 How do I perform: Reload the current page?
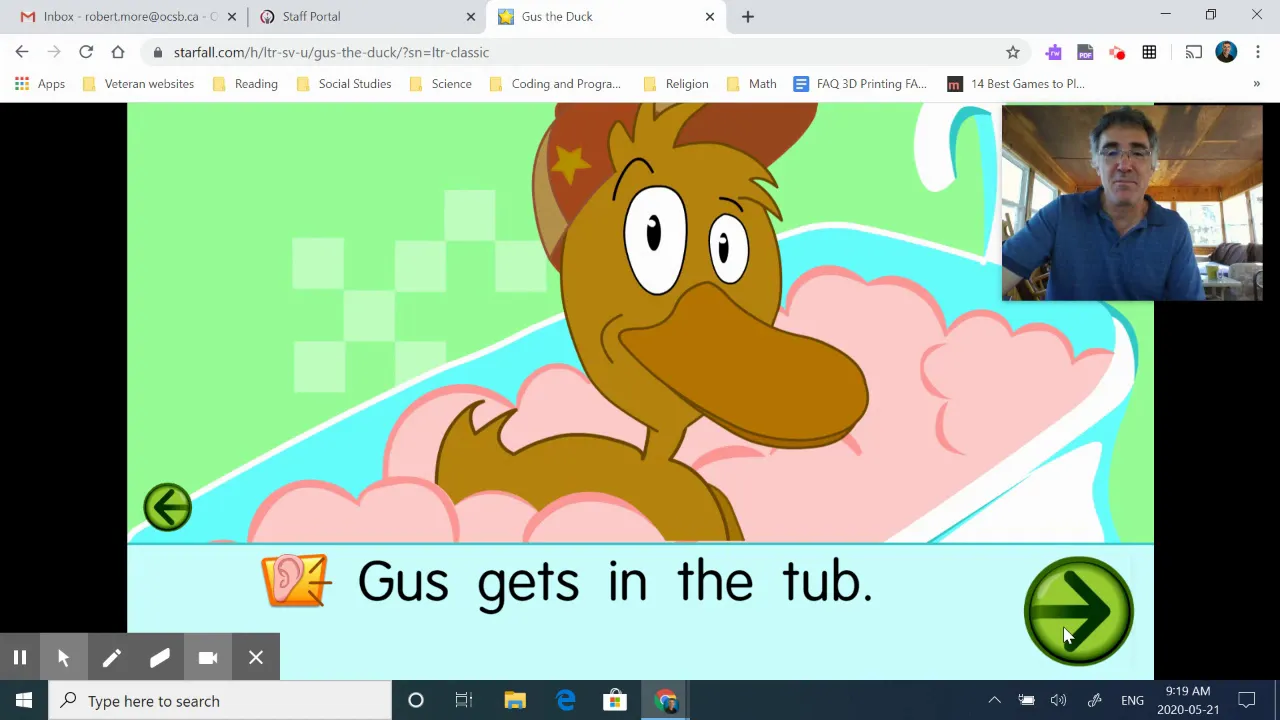click(86, 52)
